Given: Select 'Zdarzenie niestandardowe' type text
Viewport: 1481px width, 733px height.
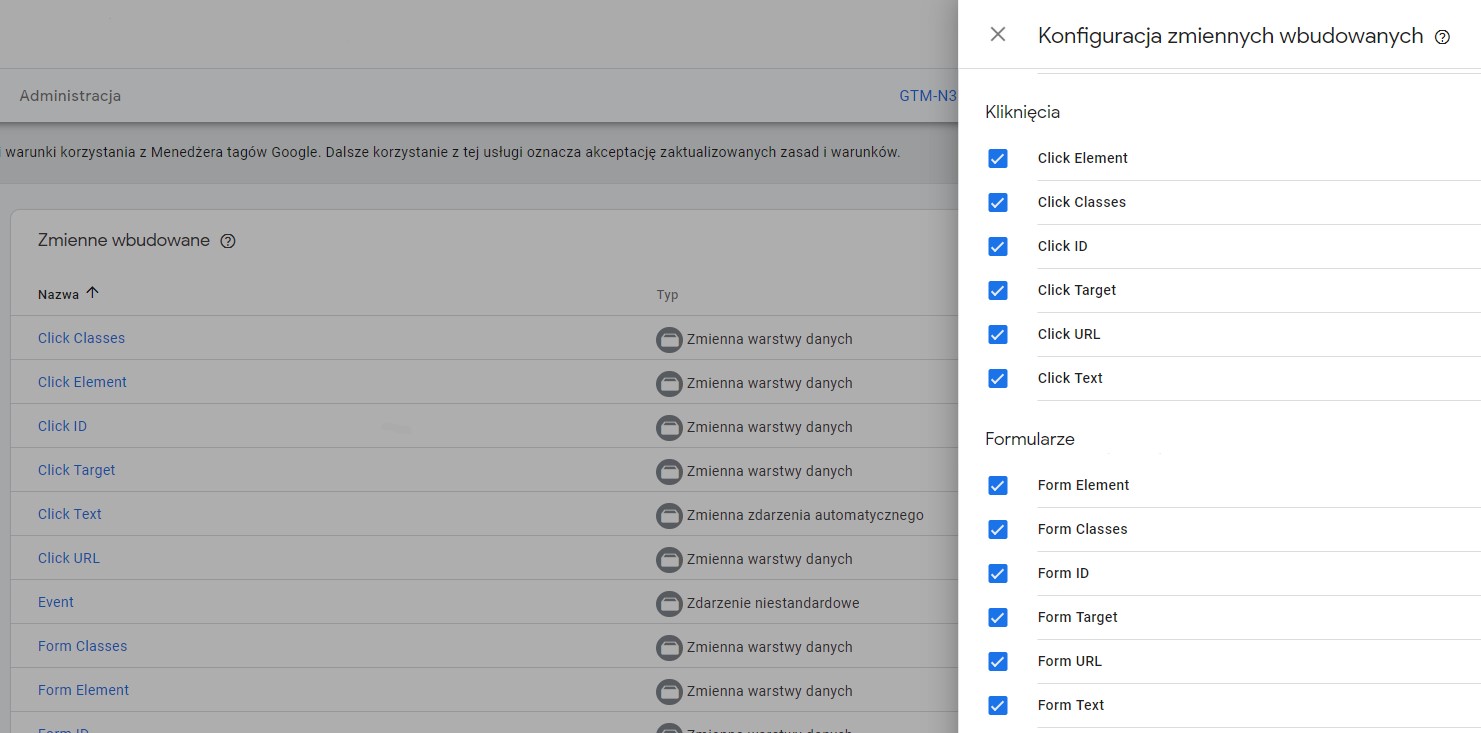Looking at the screenshot, I should click(773, 603).
